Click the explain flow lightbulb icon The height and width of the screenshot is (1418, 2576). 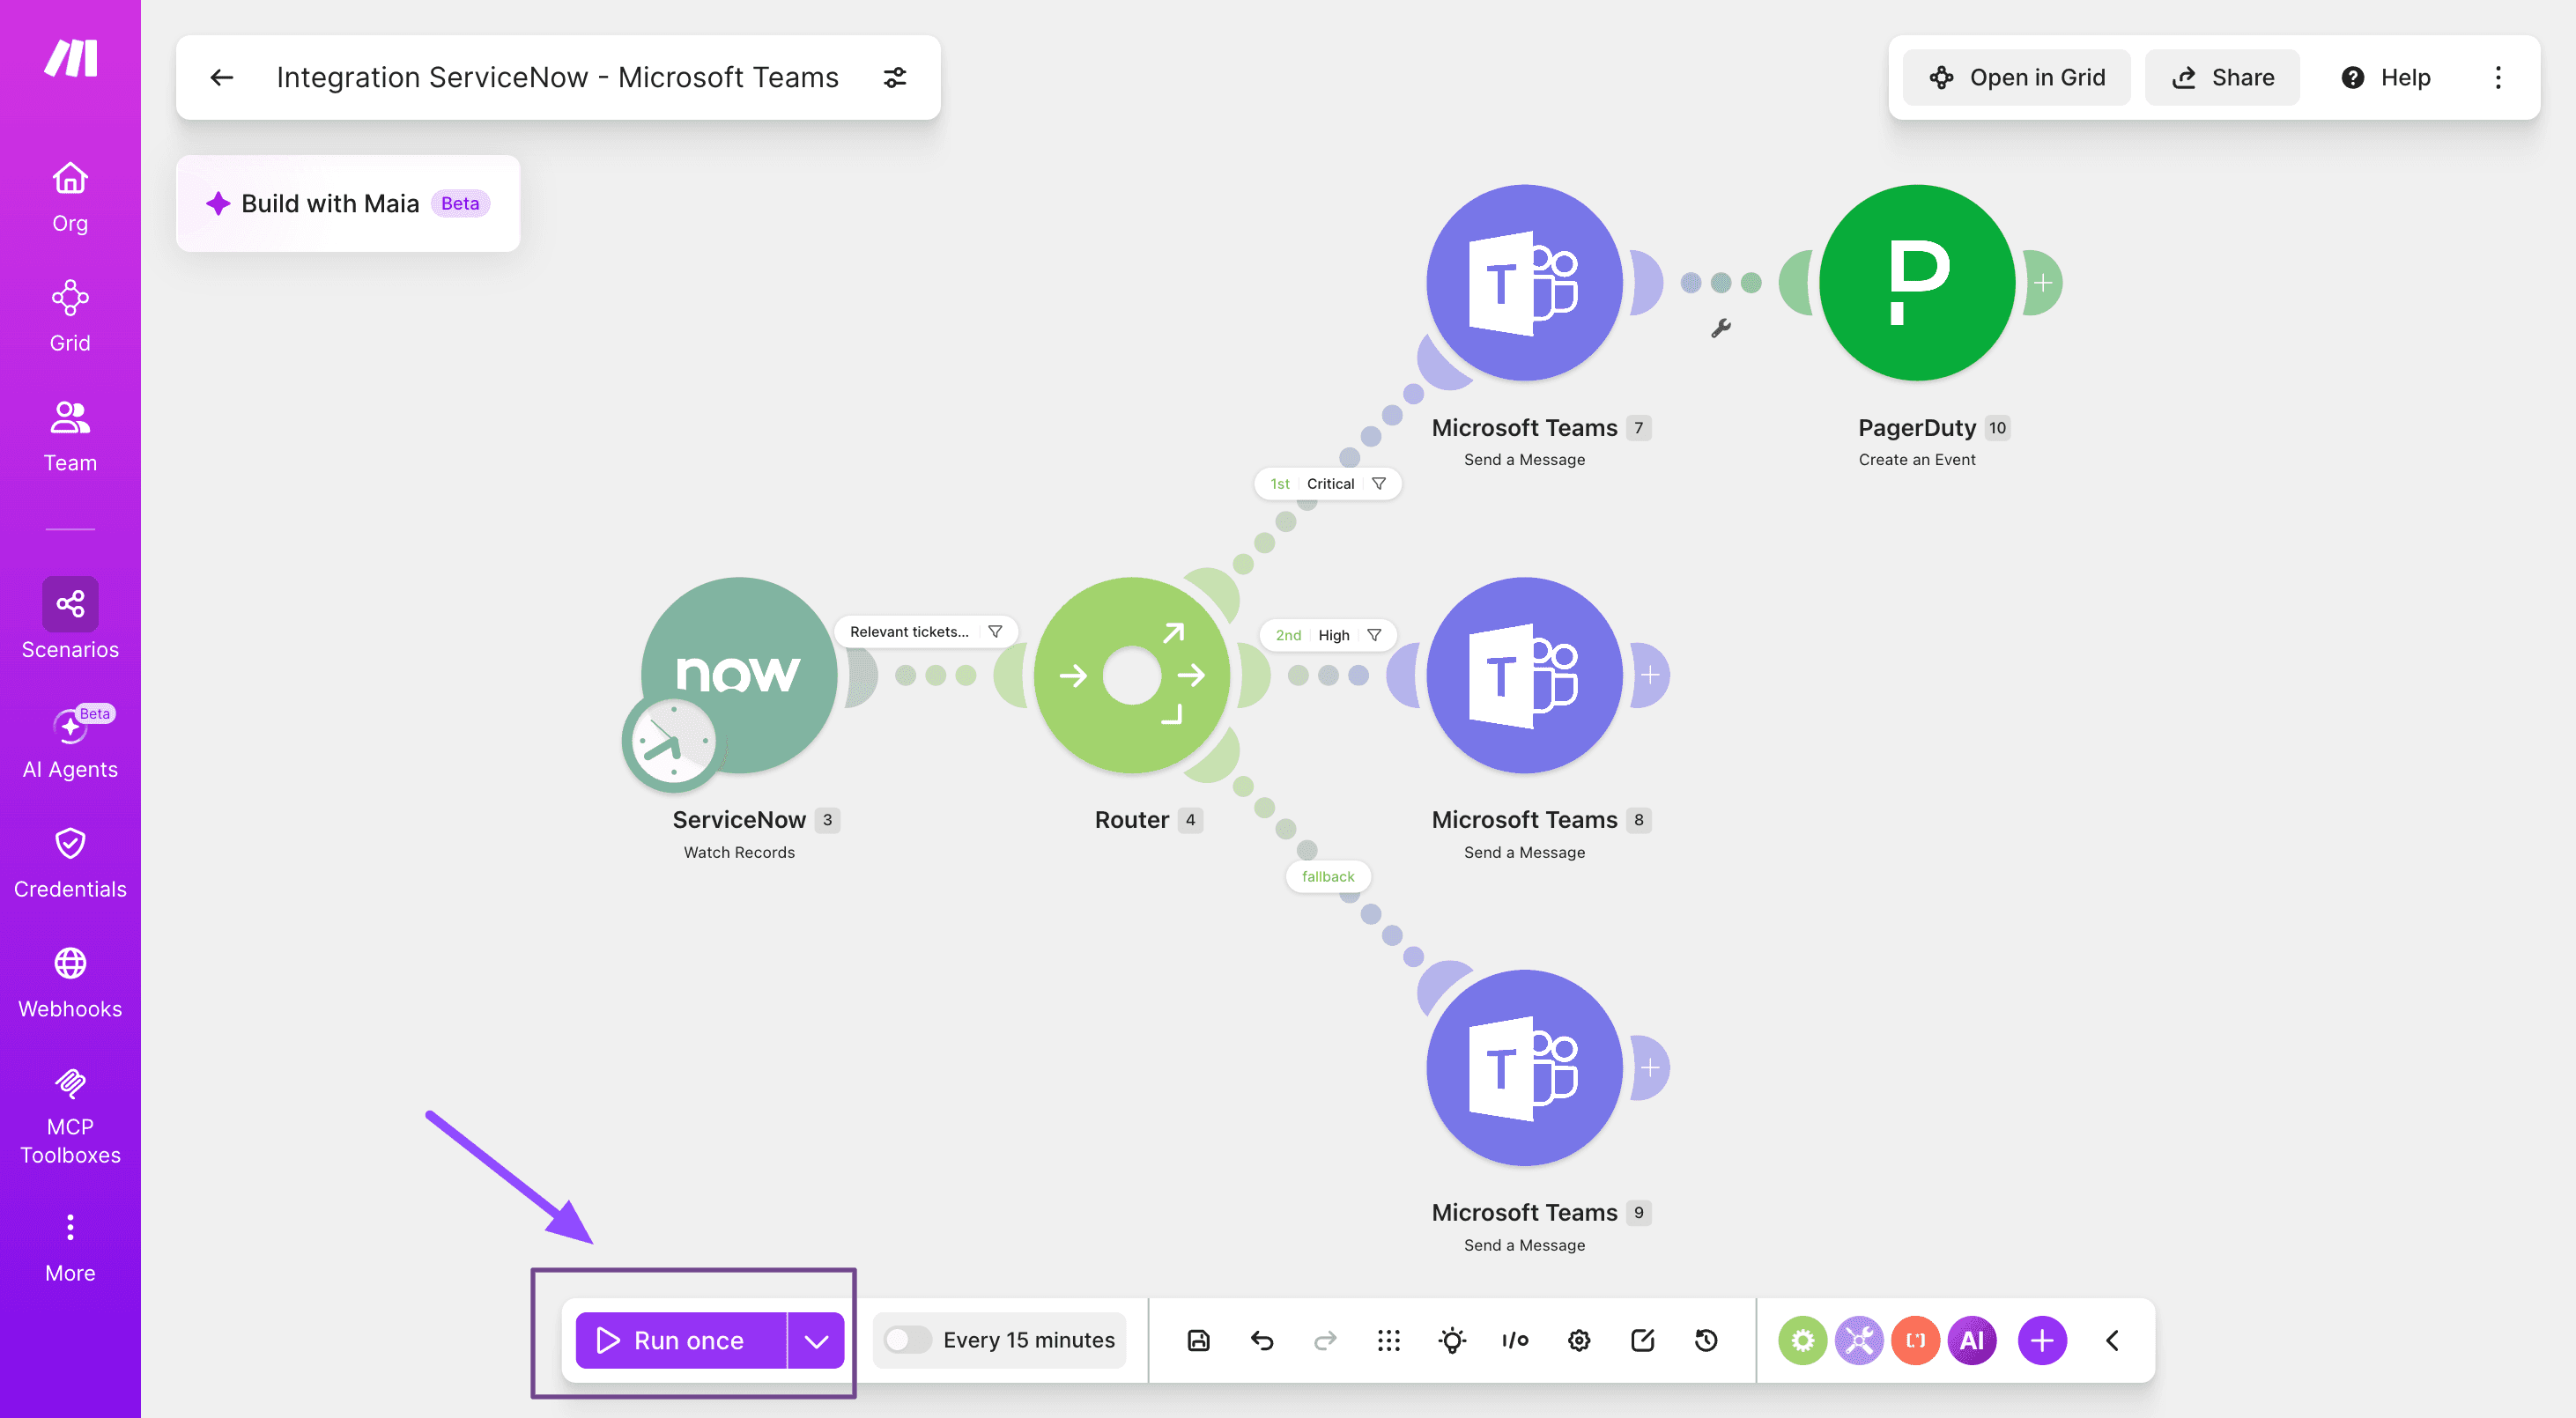point(1452,1340)
